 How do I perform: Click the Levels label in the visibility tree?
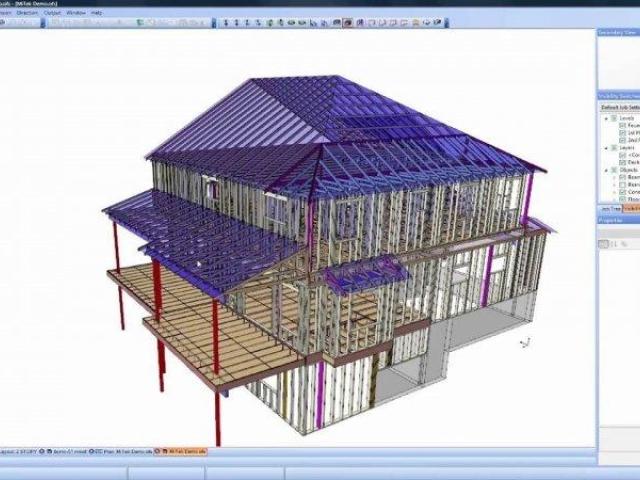(x=627, y=118)
